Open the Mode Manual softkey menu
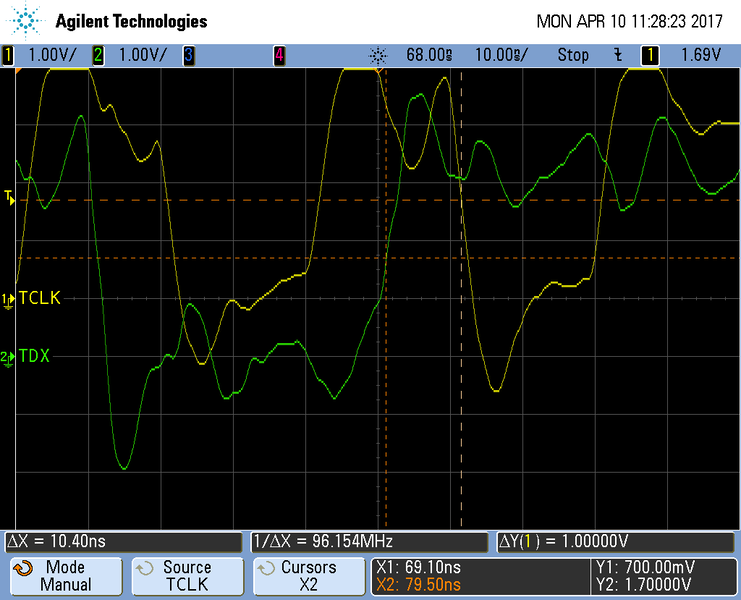The width and height of the screenshot is (741, 600). coord(64,576)
